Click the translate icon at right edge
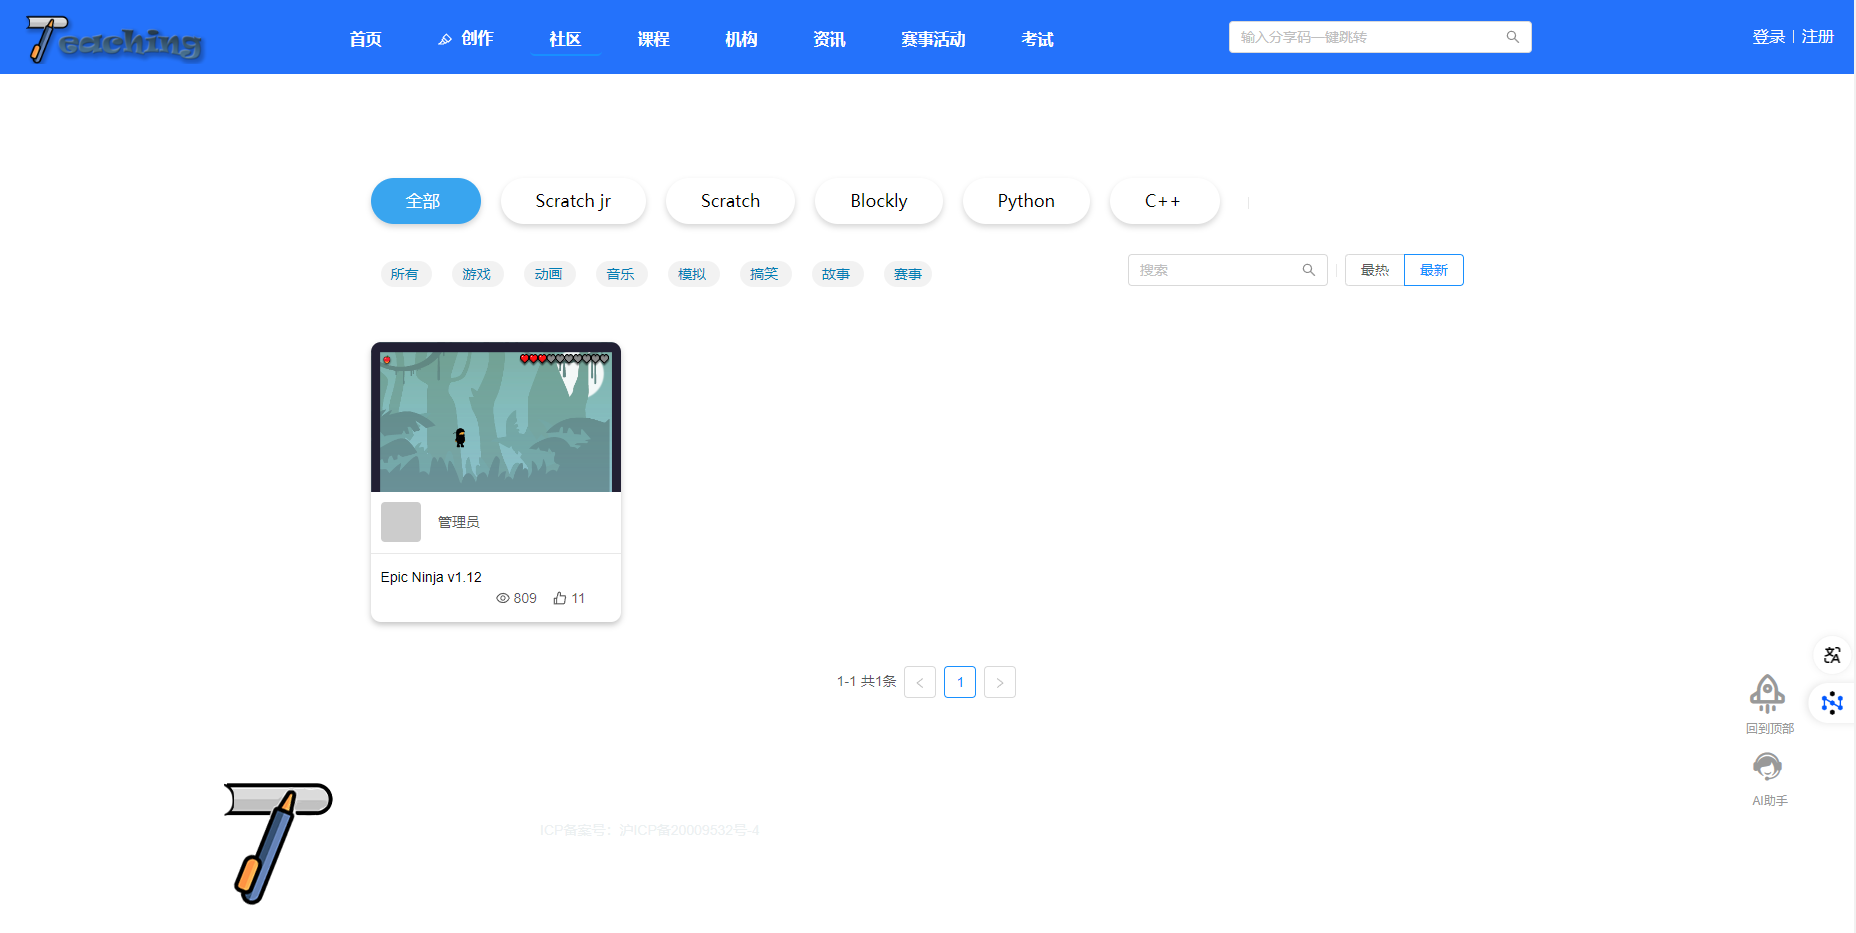Image resolution: width=1856 pixels, height=933 pixels. (x=1832, y=655)
